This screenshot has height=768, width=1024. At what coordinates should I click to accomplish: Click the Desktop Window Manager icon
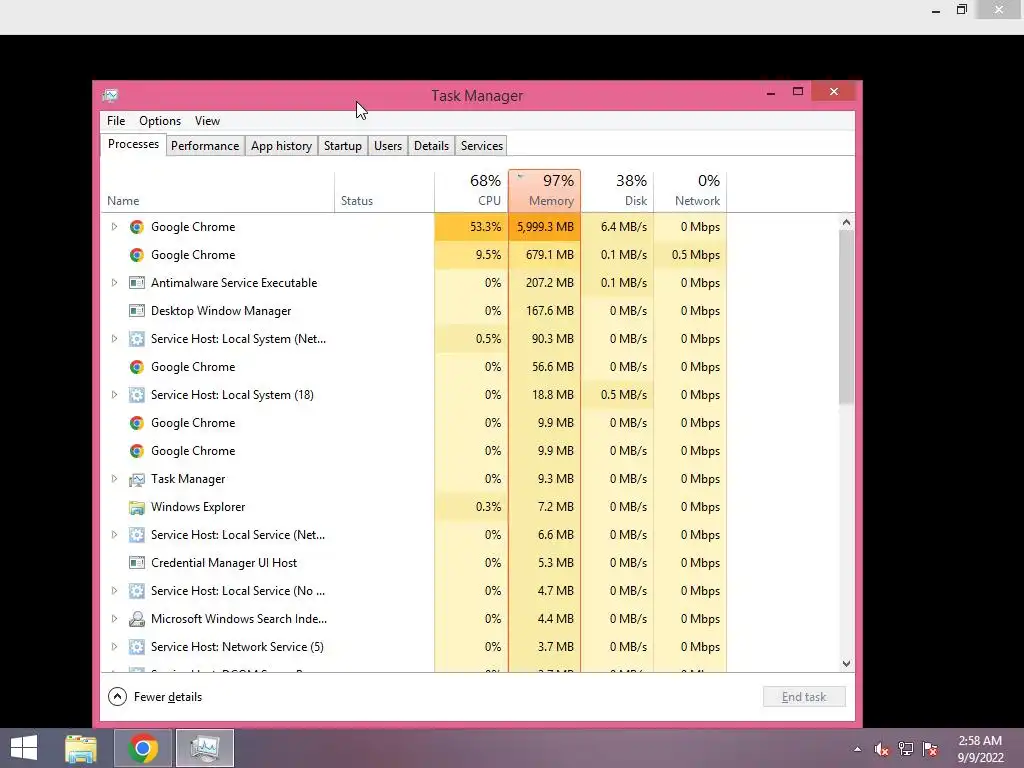[136, 311]
